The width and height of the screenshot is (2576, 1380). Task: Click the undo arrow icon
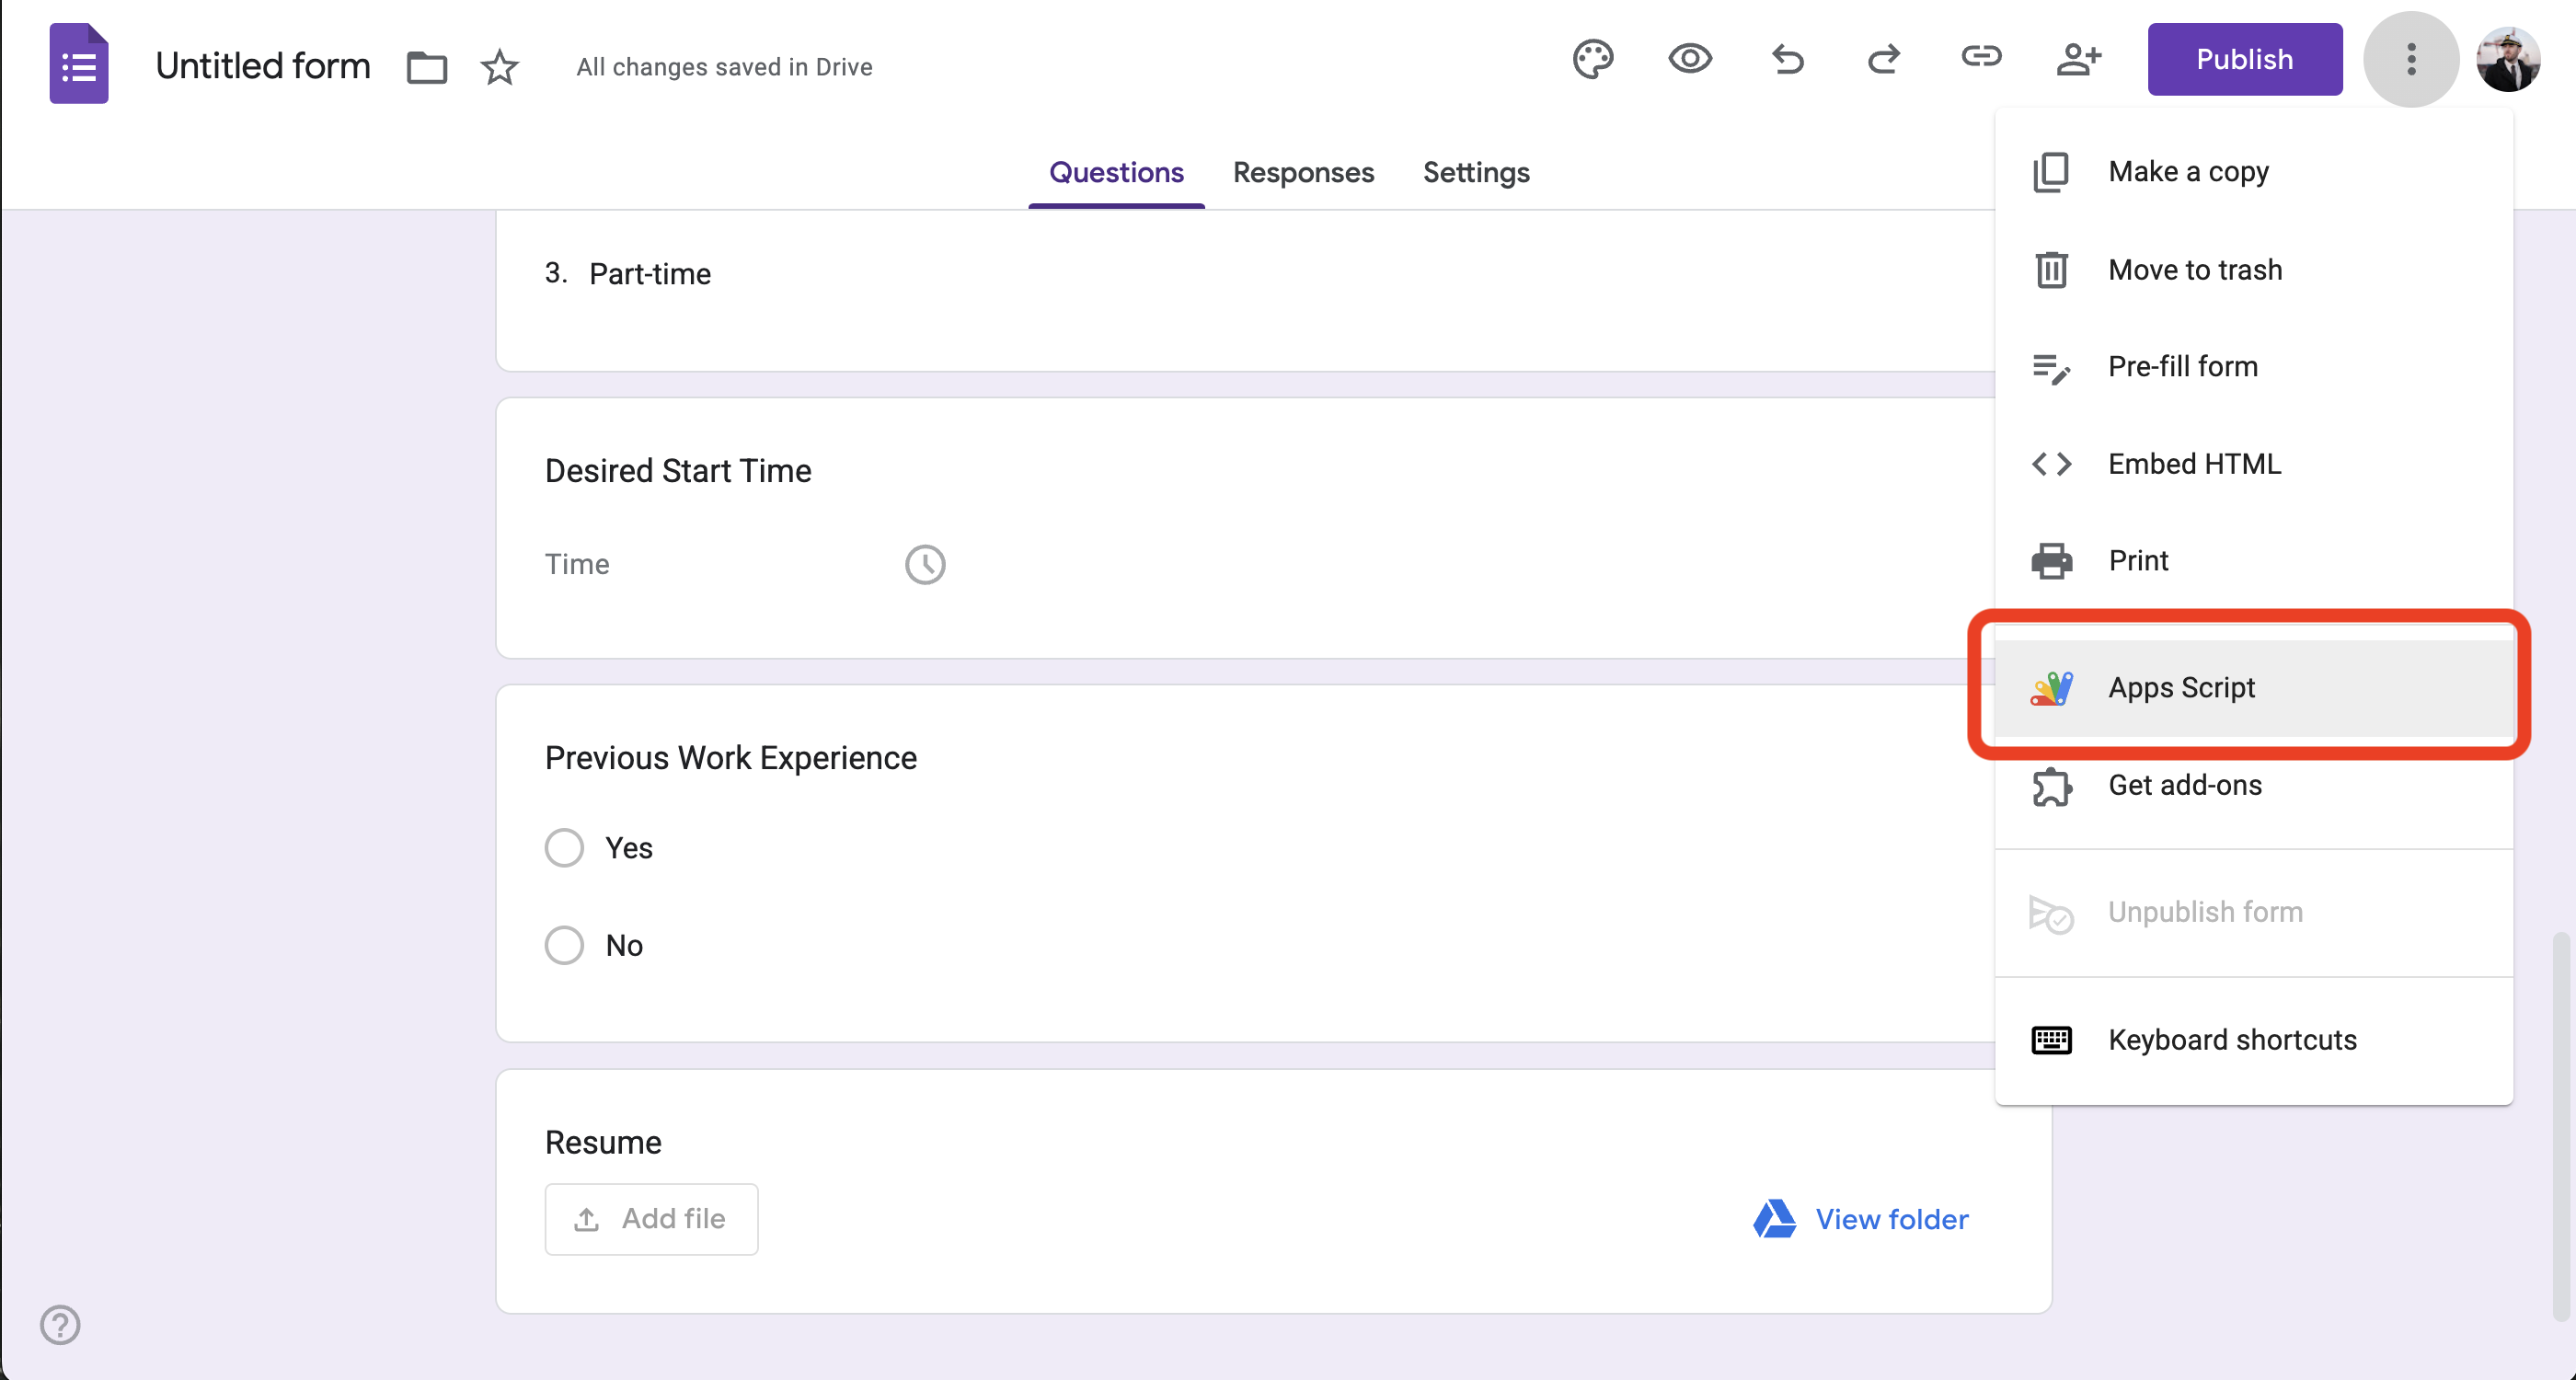[x=1787, y=59]
